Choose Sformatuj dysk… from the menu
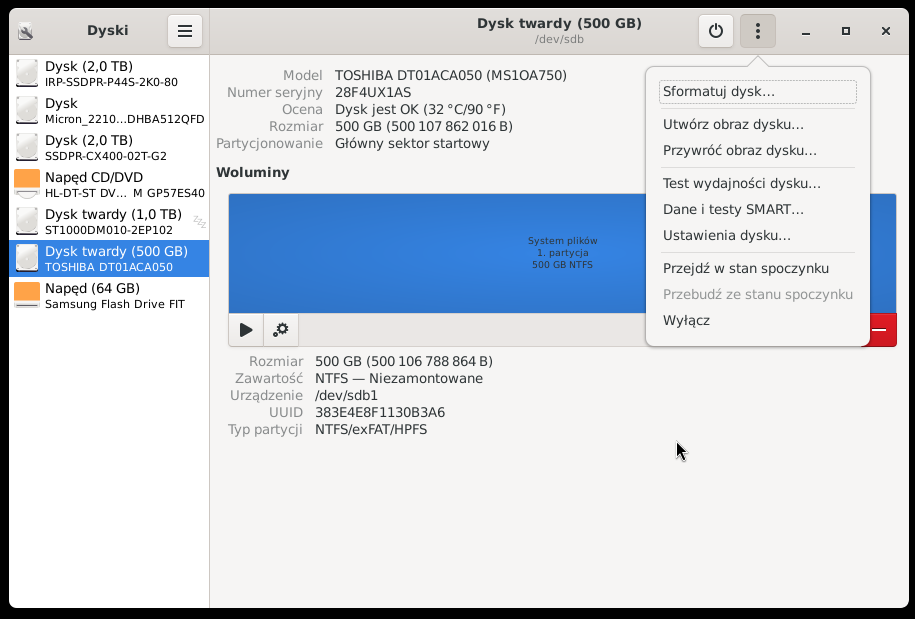915x619 pixels. tap(757, 92)
